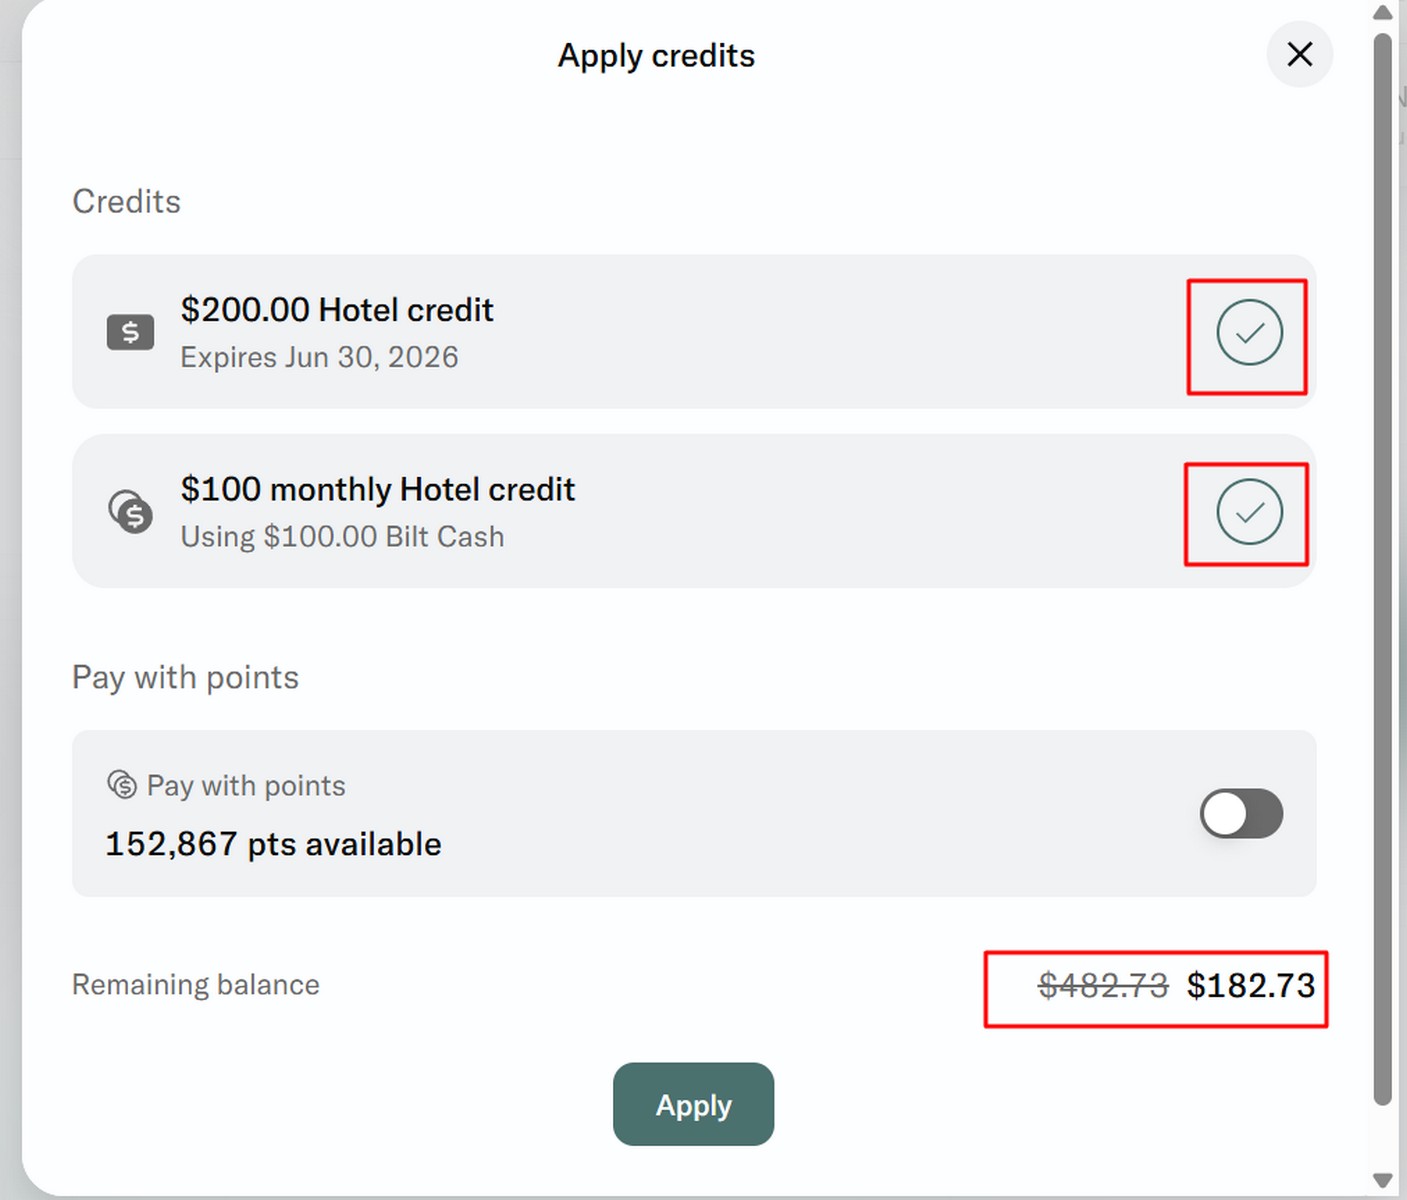
Task: Click the "Using $100.00 Bilt Cash" text
Action: pyautogui.click(x=342, y=537)
